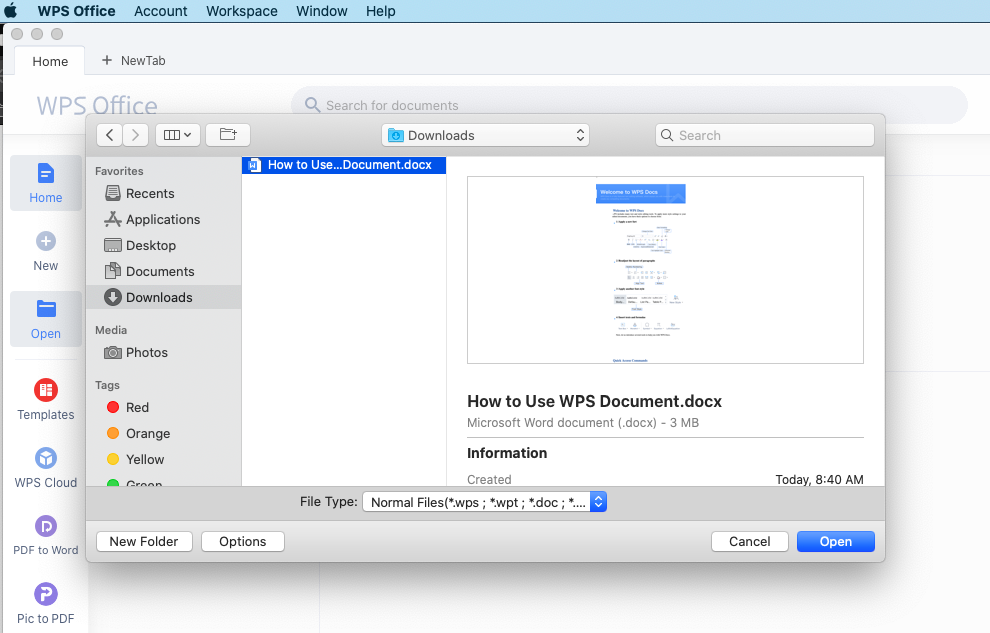This screenshot has height=633, width=990.
Task: Open the Workspace menu
Action: coord(241,11)
